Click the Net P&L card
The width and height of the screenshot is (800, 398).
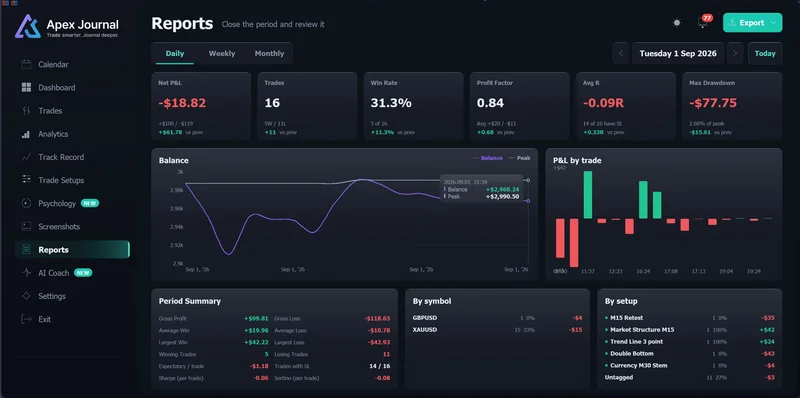(201, 106)
